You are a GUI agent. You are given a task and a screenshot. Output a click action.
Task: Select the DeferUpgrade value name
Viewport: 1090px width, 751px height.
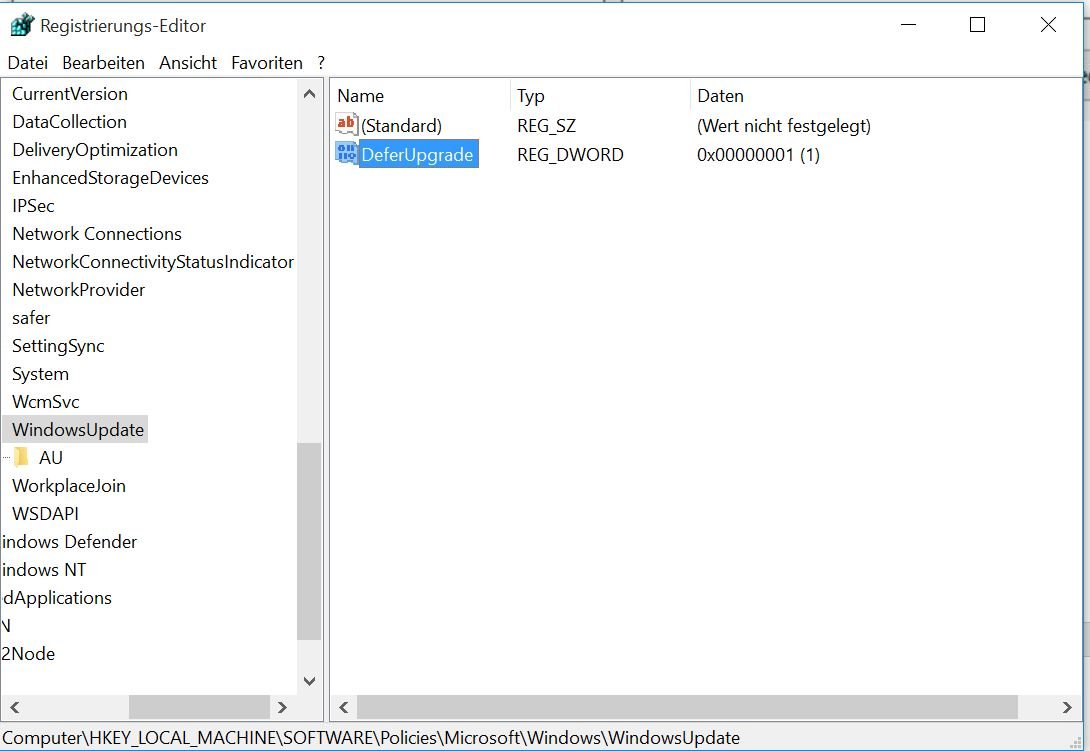[417, 154]
